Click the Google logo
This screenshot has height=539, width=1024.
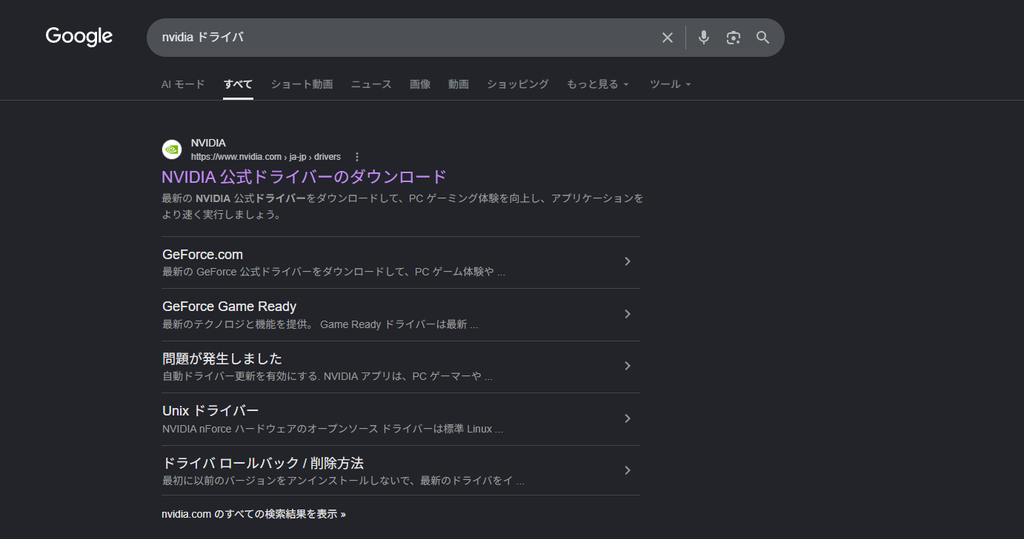[x=79, y=37]
